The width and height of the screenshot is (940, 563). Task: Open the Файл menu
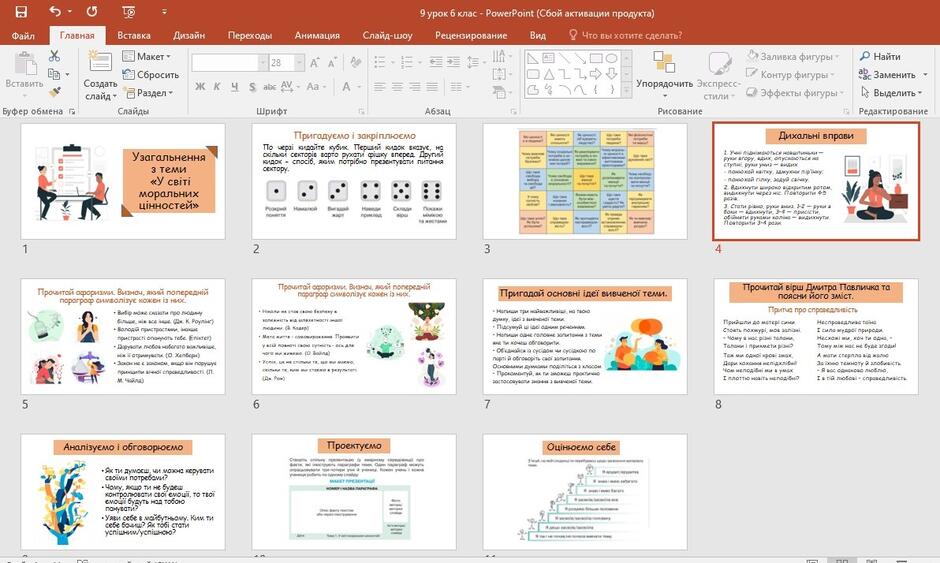[x=23, y=35]
